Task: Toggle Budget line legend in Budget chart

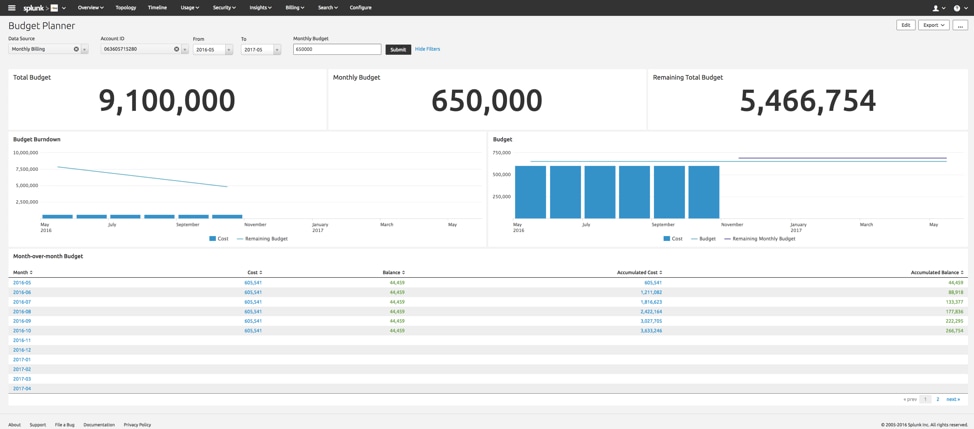Action: 703,238
